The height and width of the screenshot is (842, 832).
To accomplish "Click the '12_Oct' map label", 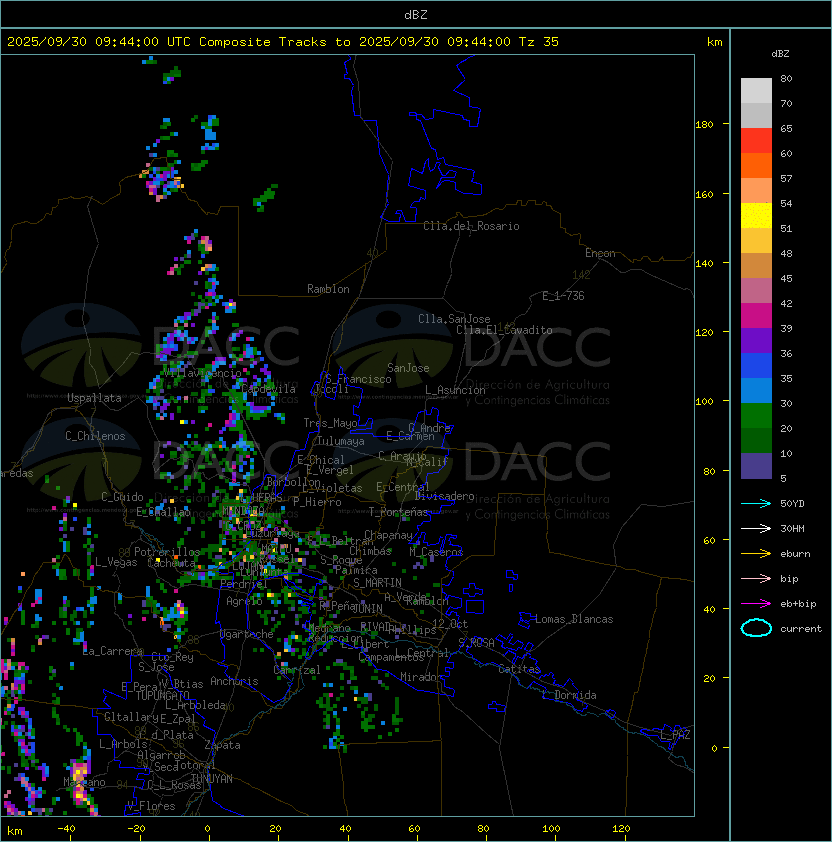I will pyautogui.click(x=450, y=624).
